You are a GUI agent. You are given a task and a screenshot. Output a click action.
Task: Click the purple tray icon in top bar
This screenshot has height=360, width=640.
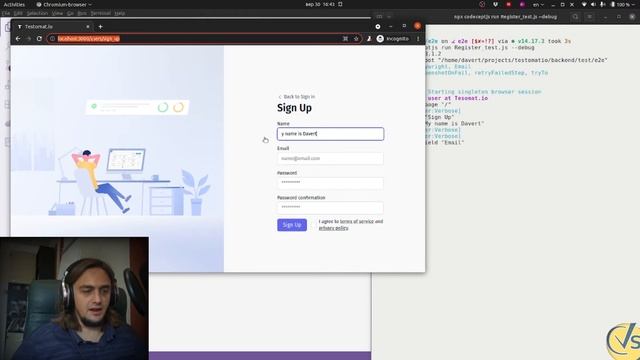[x=522, y=4]
